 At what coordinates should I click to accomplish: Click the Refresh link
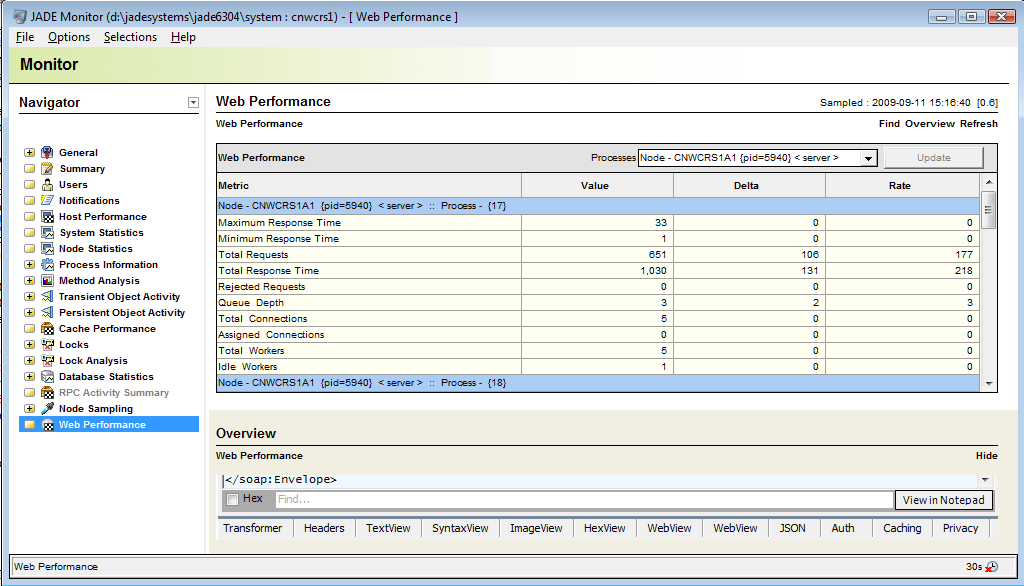click(978, 123)
